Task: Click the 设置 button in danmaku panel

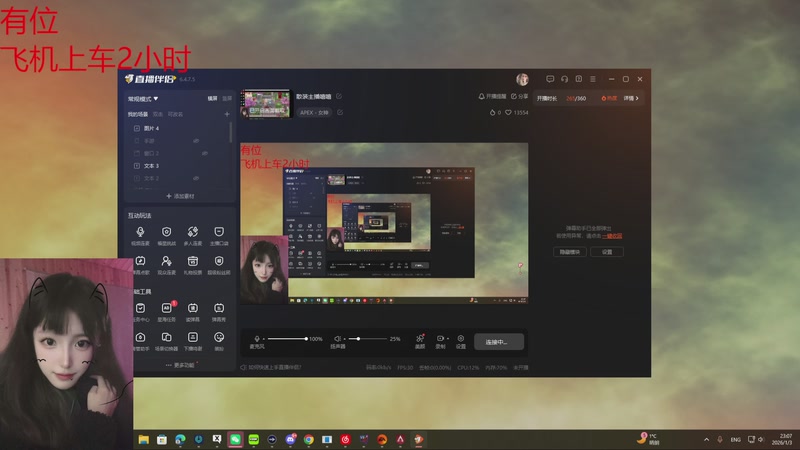Action: point(607,252)
